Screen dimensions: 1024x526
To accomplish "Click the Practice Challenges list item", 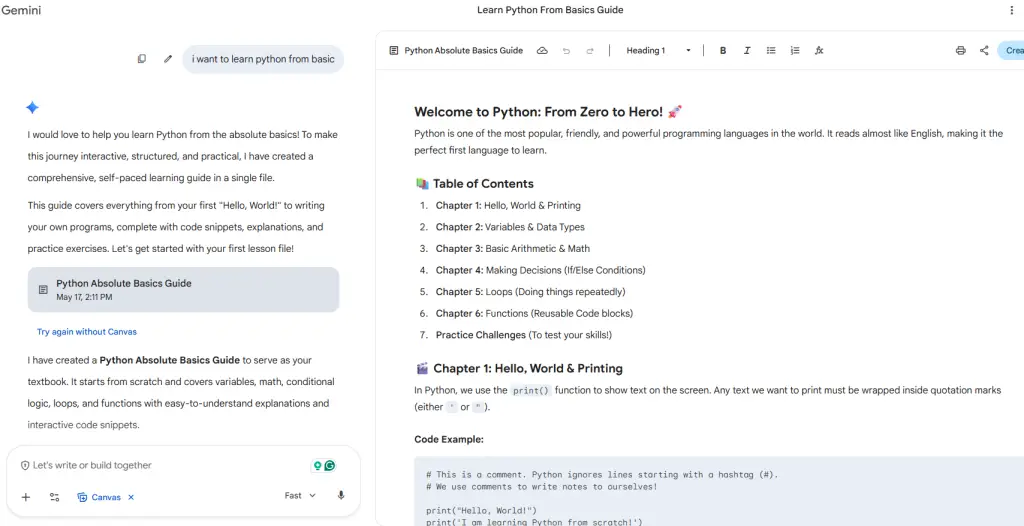I will pos(524,335).
